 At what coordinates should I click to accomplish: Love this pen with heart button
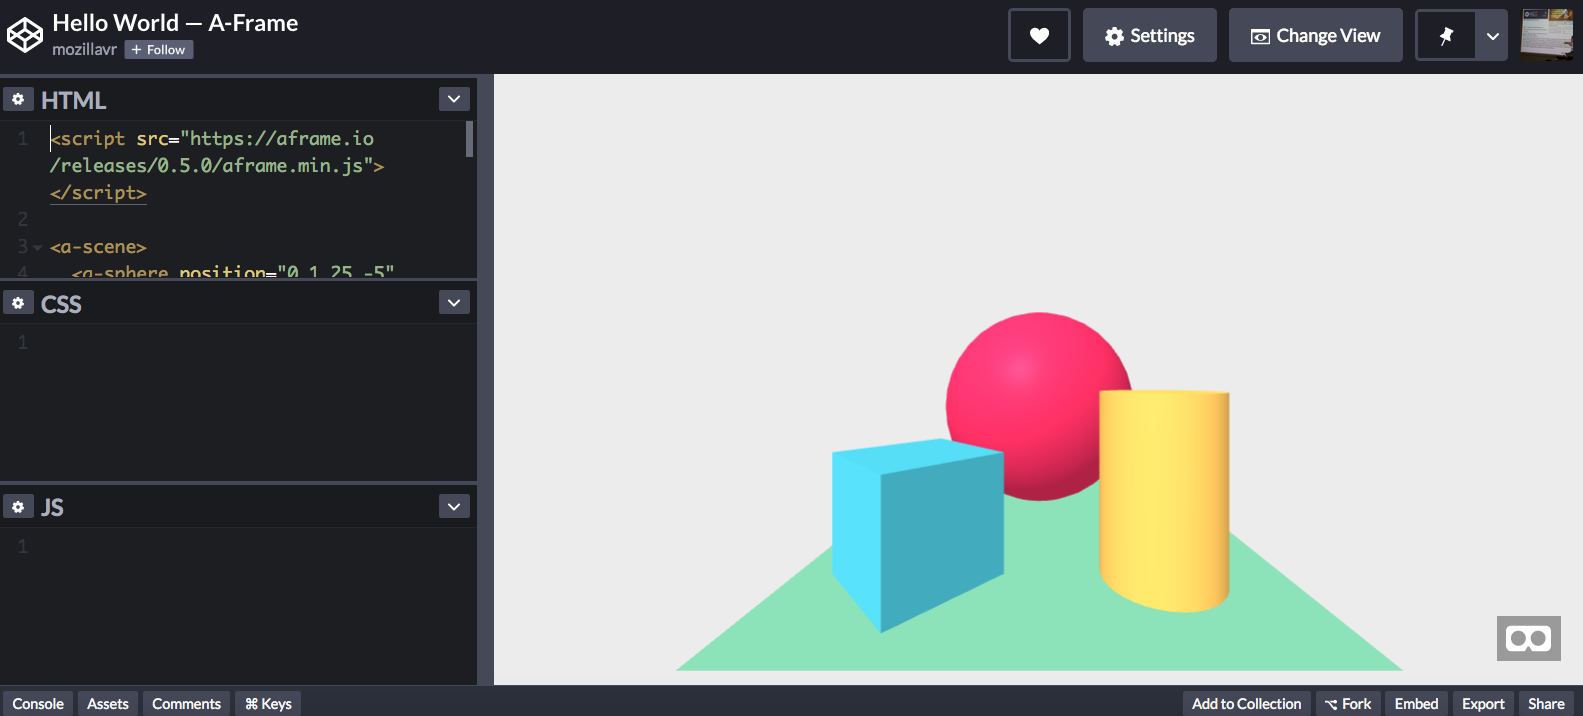click(1039, 35)
